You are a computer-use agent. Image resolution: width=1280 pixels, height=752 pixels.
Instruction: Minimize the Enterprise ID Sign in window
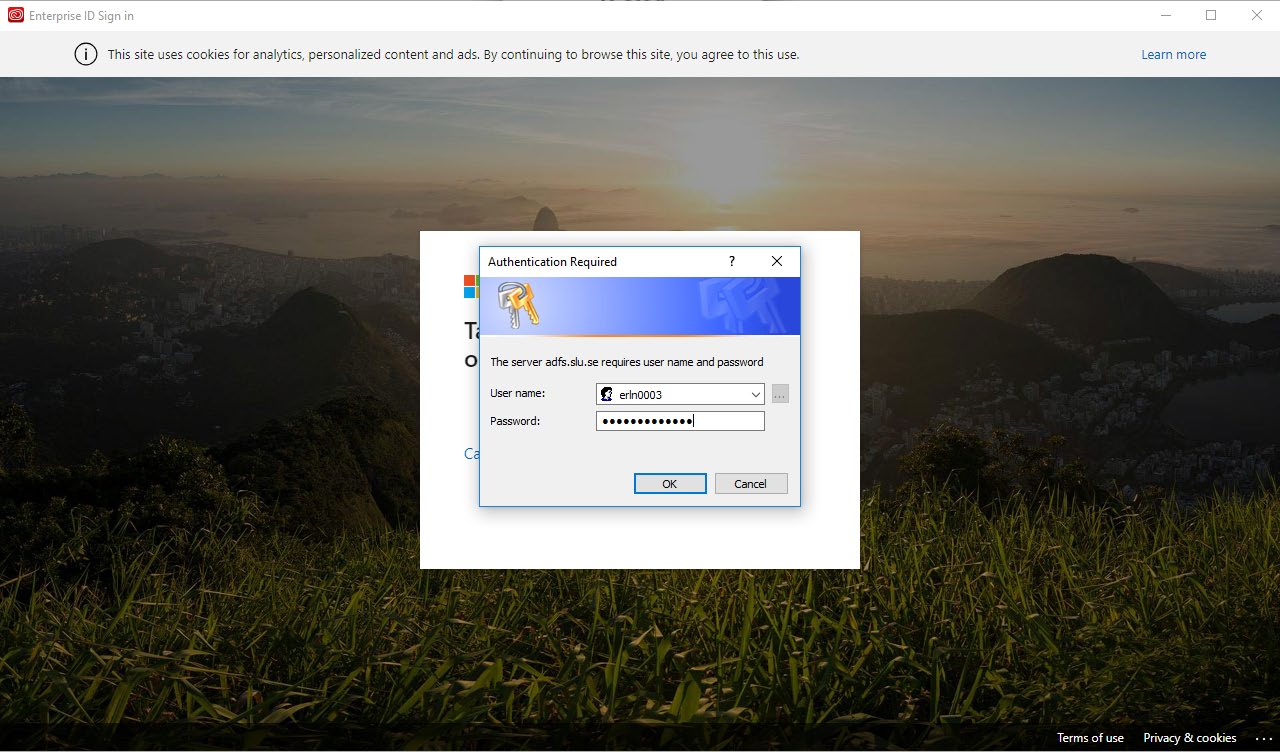click(1166, 15)
